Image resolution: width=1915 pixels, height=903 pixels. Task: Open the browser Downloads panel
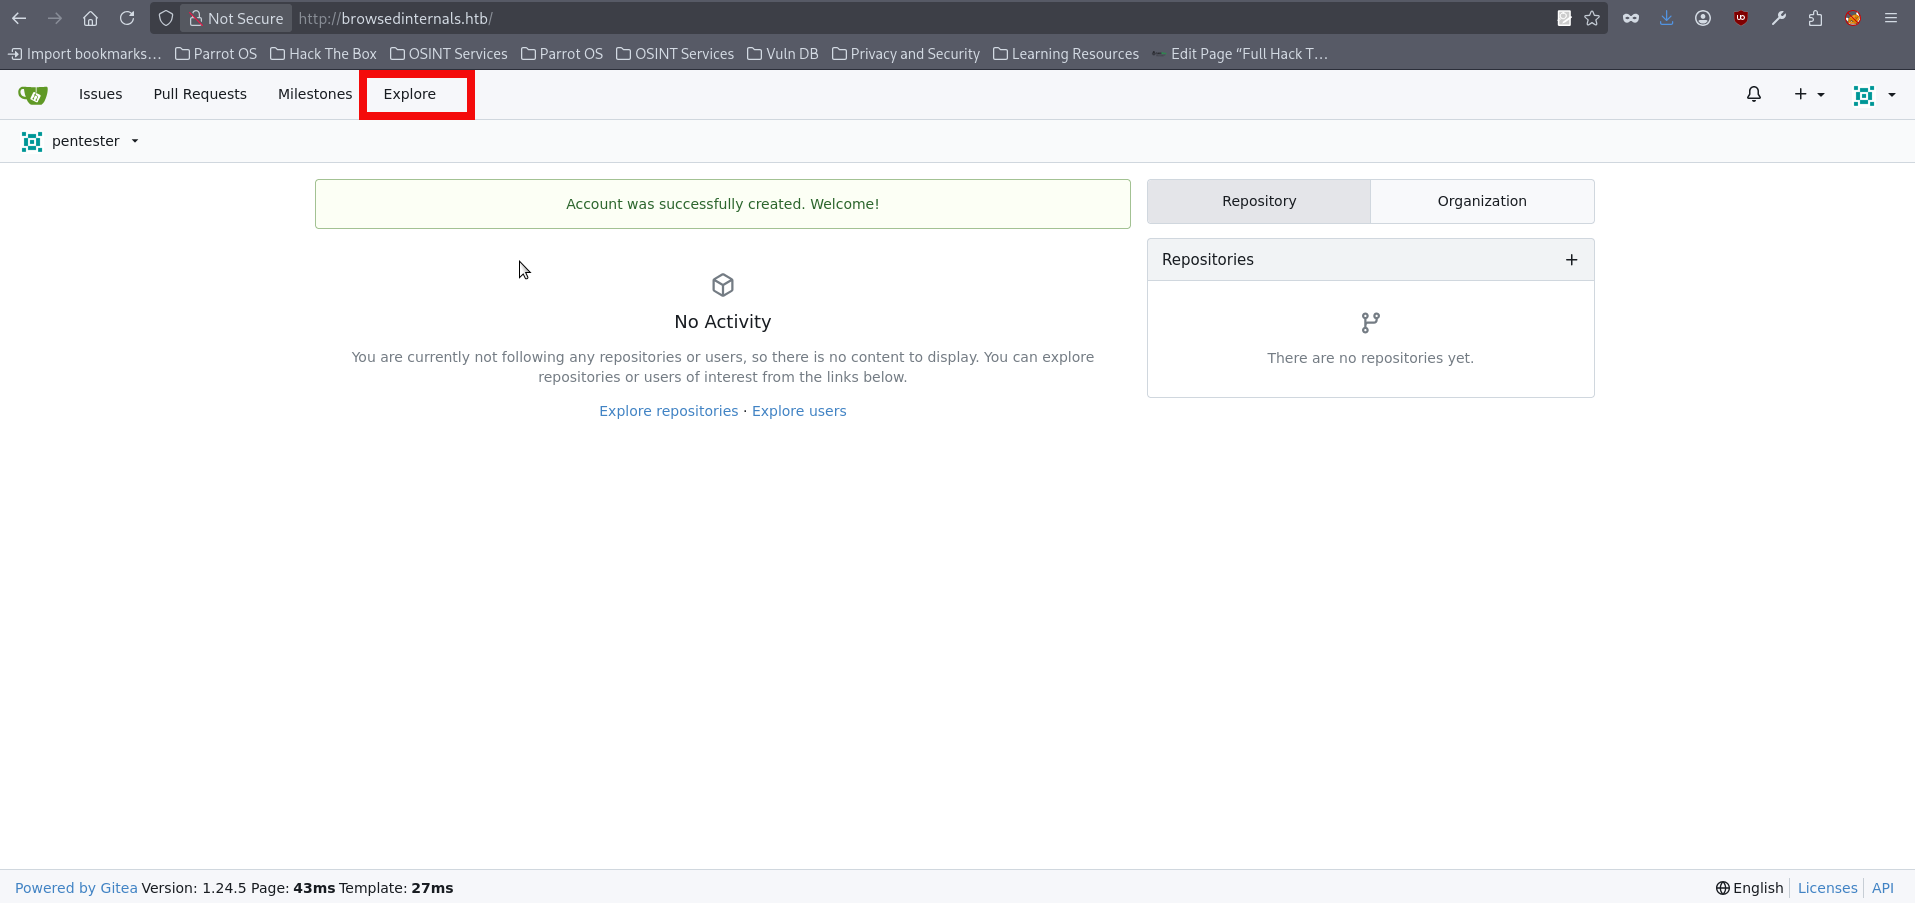point(1665,18)
